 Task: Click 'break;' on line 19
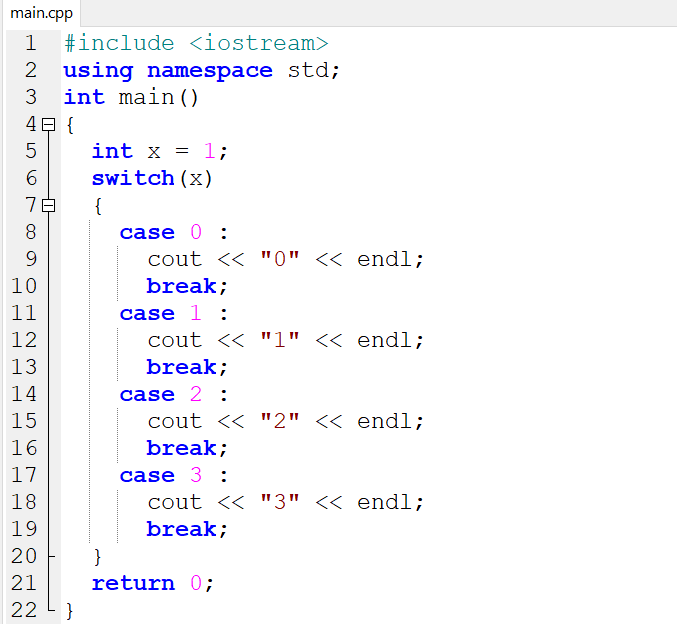tap(187, 529)
